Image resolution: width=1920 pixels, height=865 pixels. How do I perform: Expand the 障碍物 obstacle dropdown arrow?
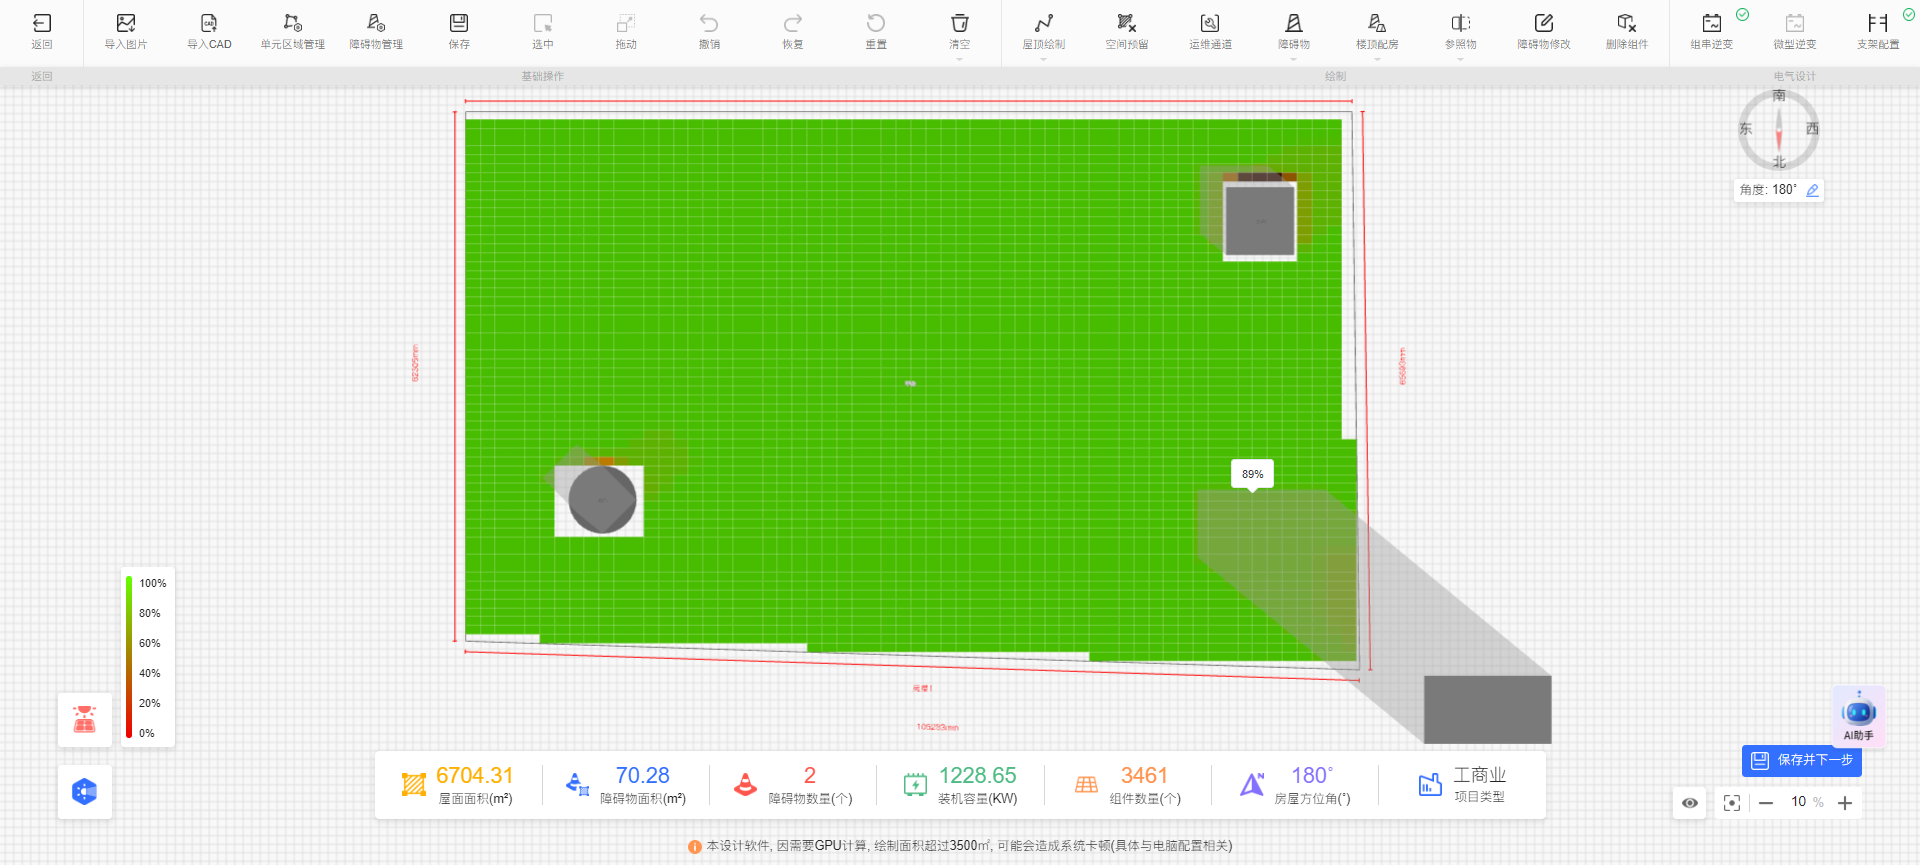[1294, 59]
